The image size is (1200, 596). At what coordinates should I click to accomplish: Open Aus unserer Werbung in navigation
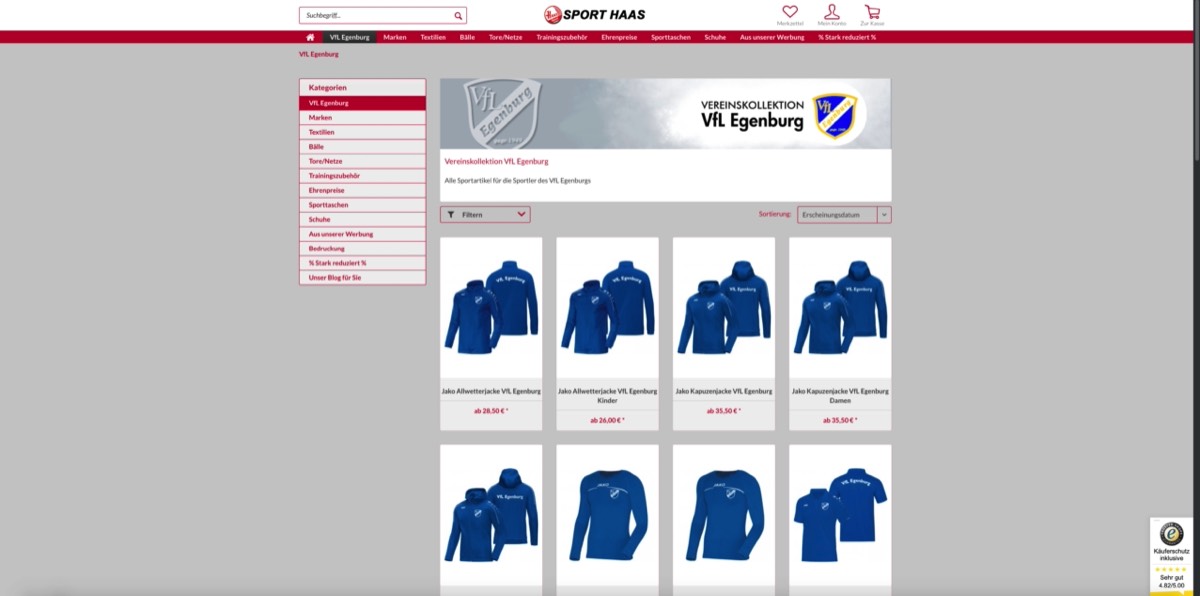[x=772, y=37]
